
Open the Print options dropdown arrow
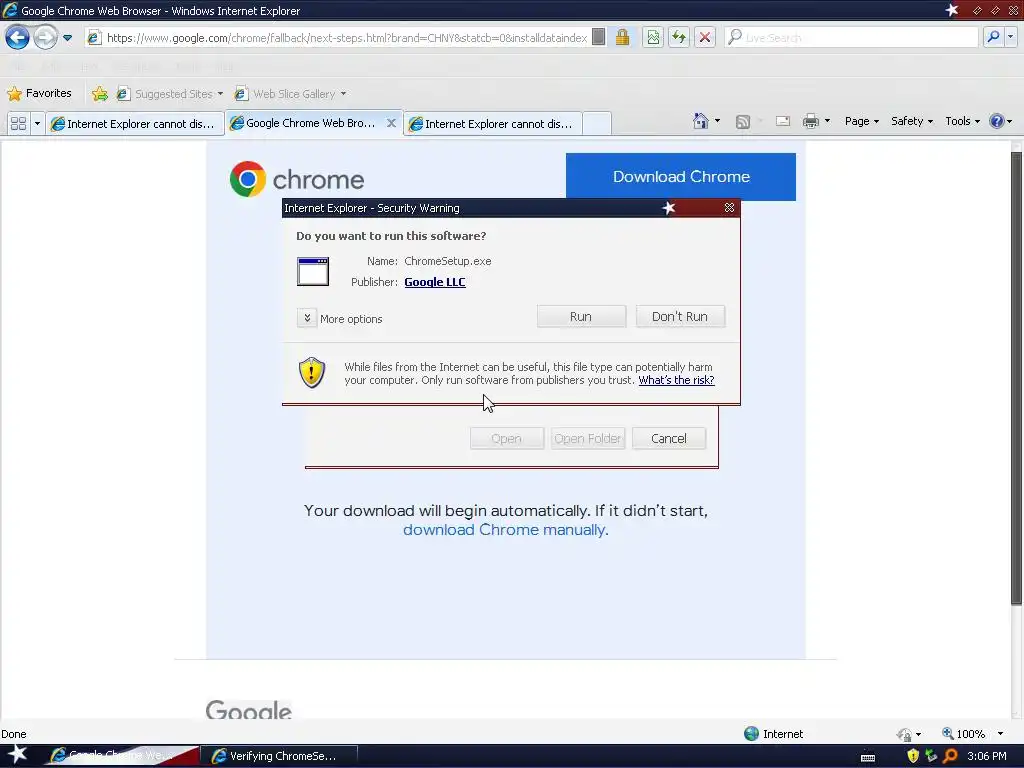[x=827, y=121]
